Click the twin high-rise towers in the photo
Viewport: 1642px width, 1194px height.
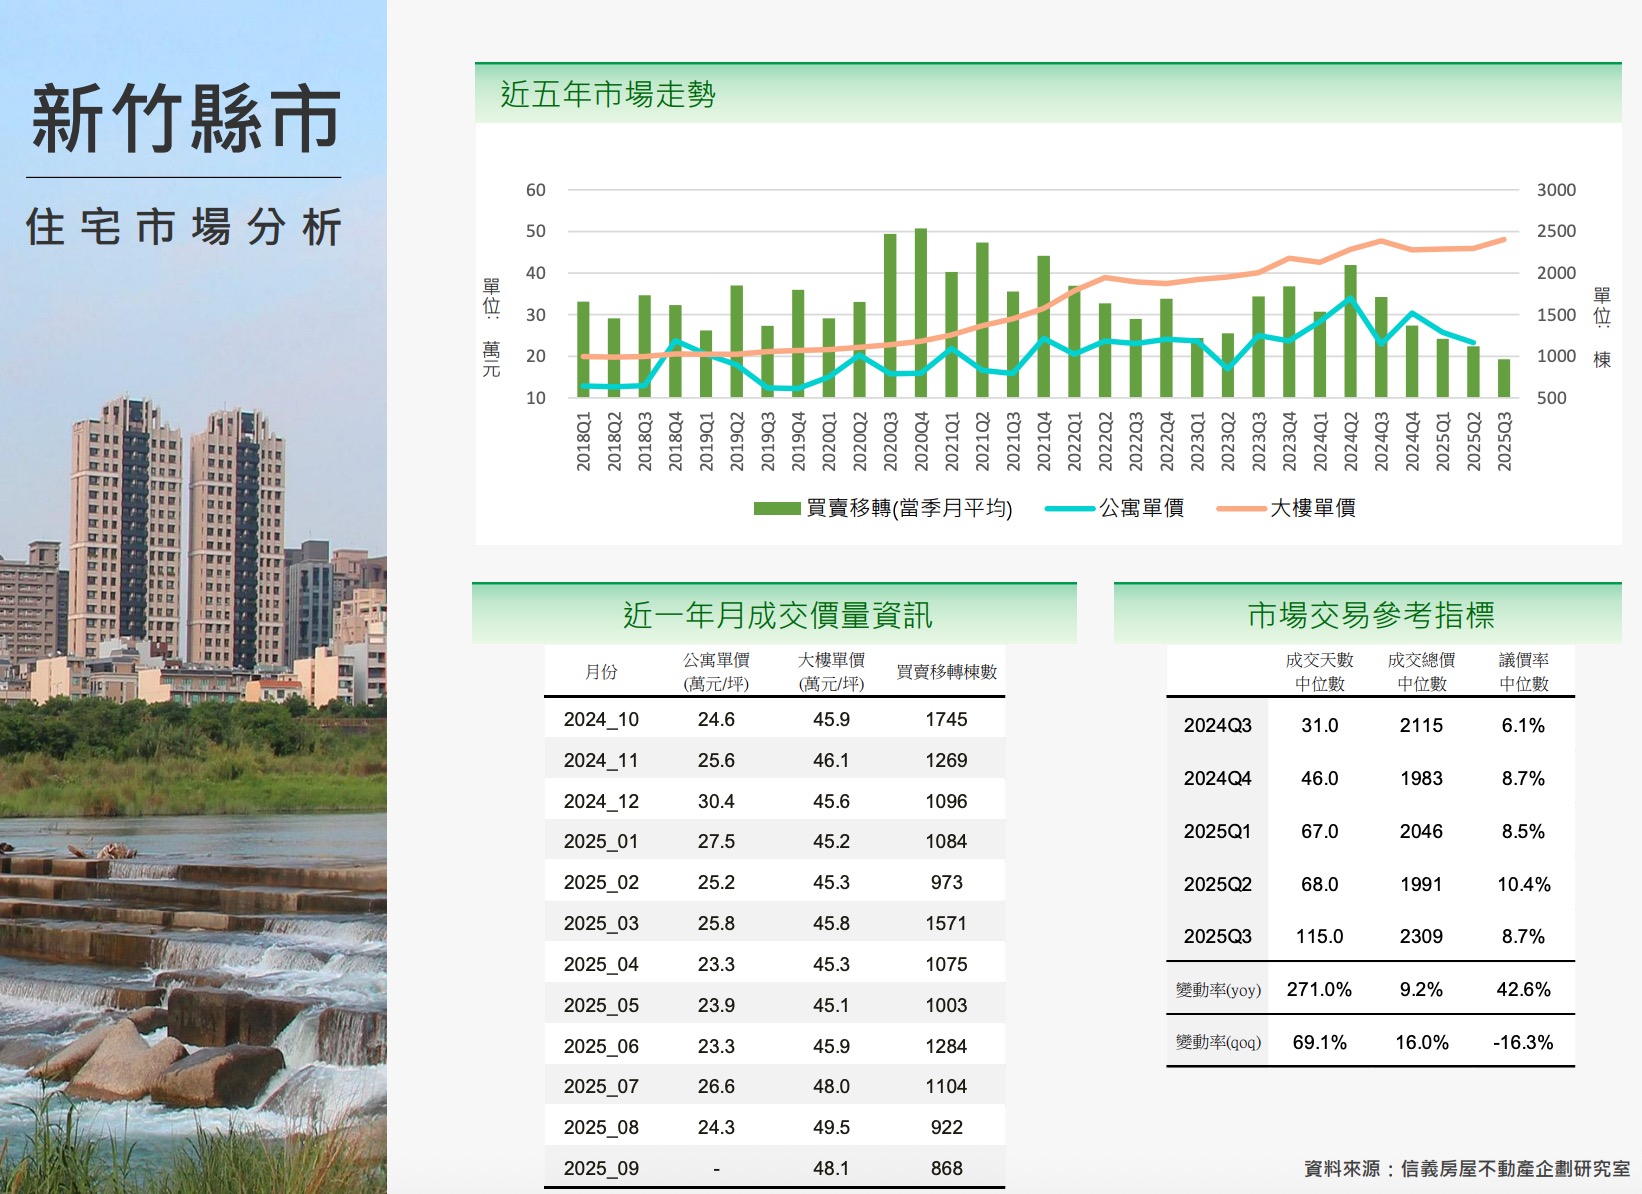point(180,530)
